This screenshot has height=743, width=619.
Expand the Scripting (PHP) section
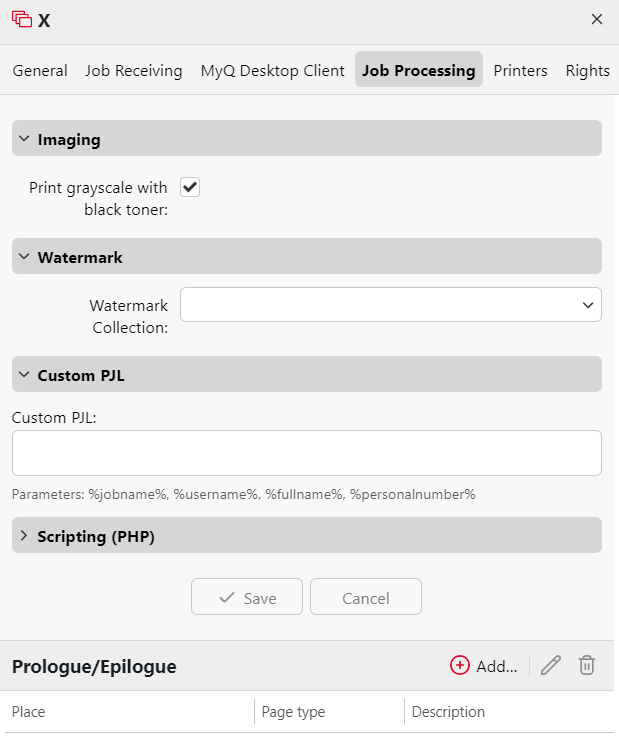25,536
